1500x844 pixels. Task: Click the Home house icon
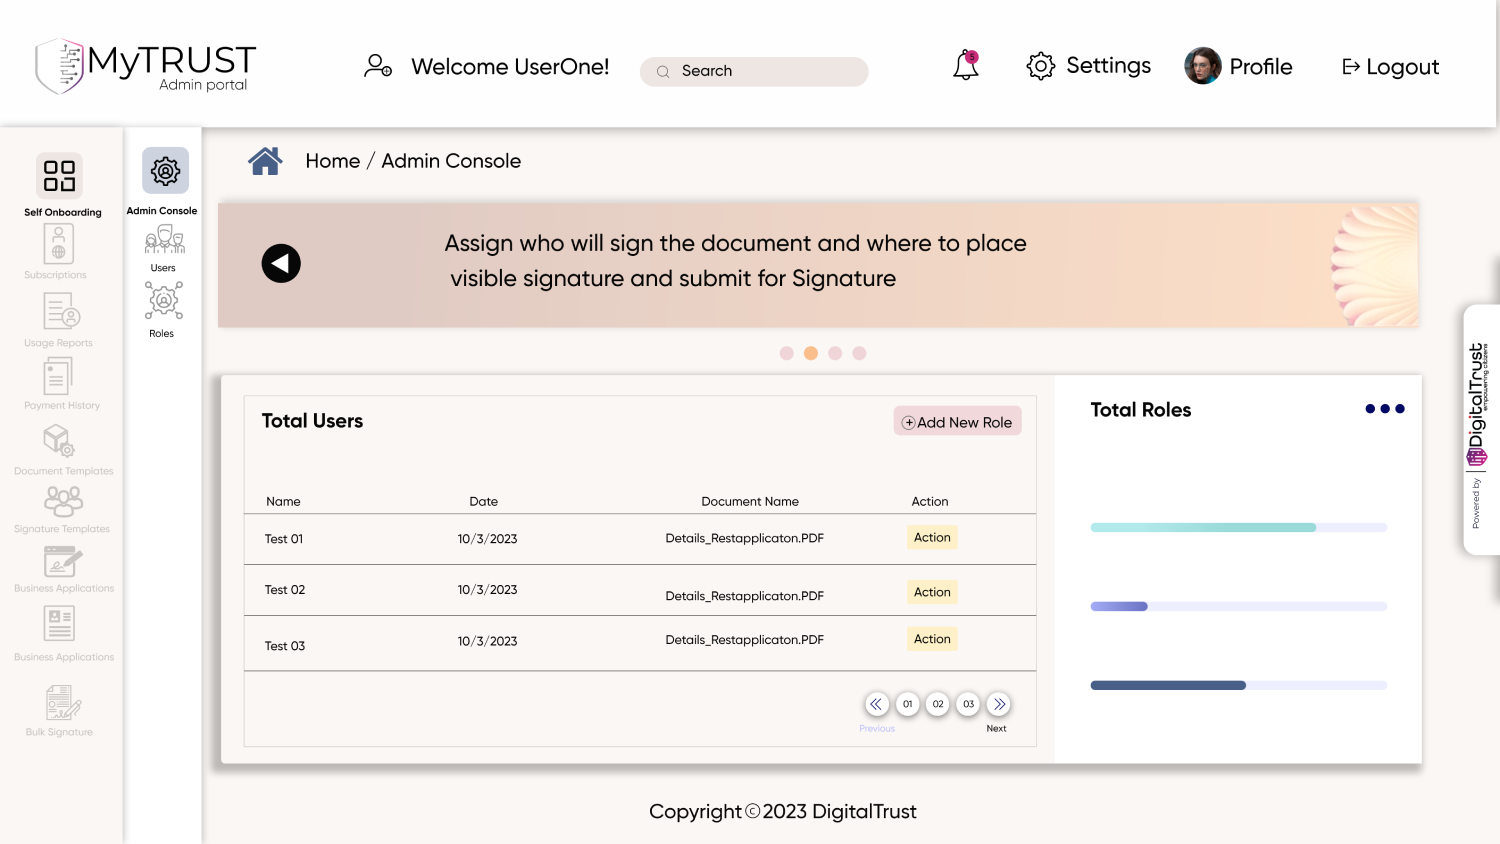point(265,161)
